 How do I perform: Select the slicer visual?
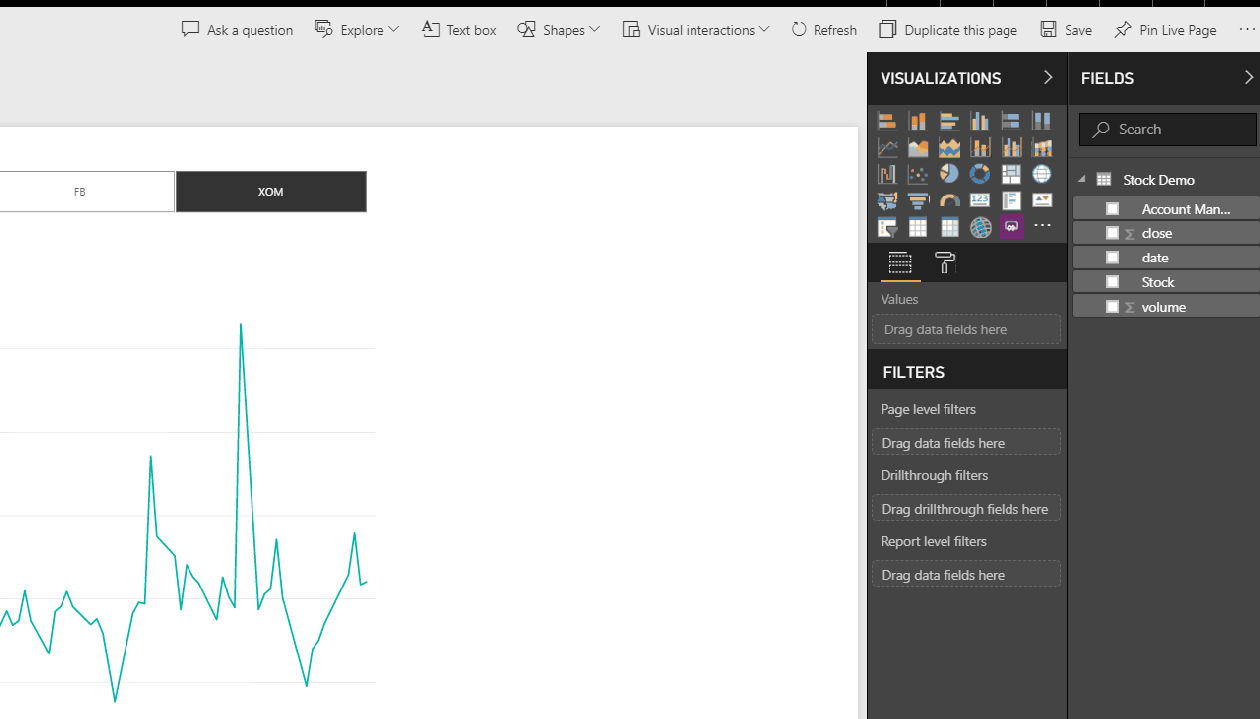887,227
